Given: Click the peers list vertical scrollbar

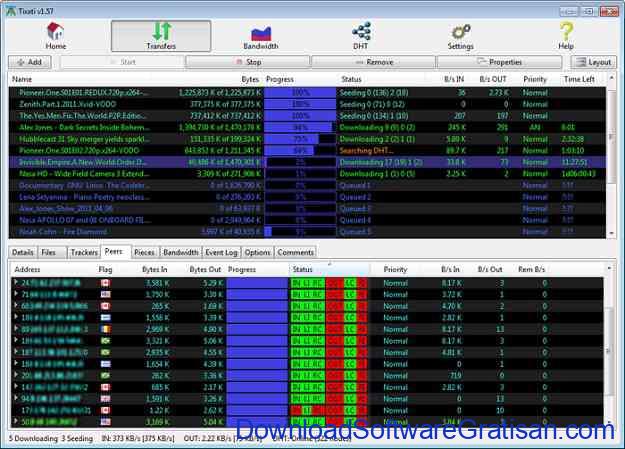Looking at the screenshot, I should [609, 351].
